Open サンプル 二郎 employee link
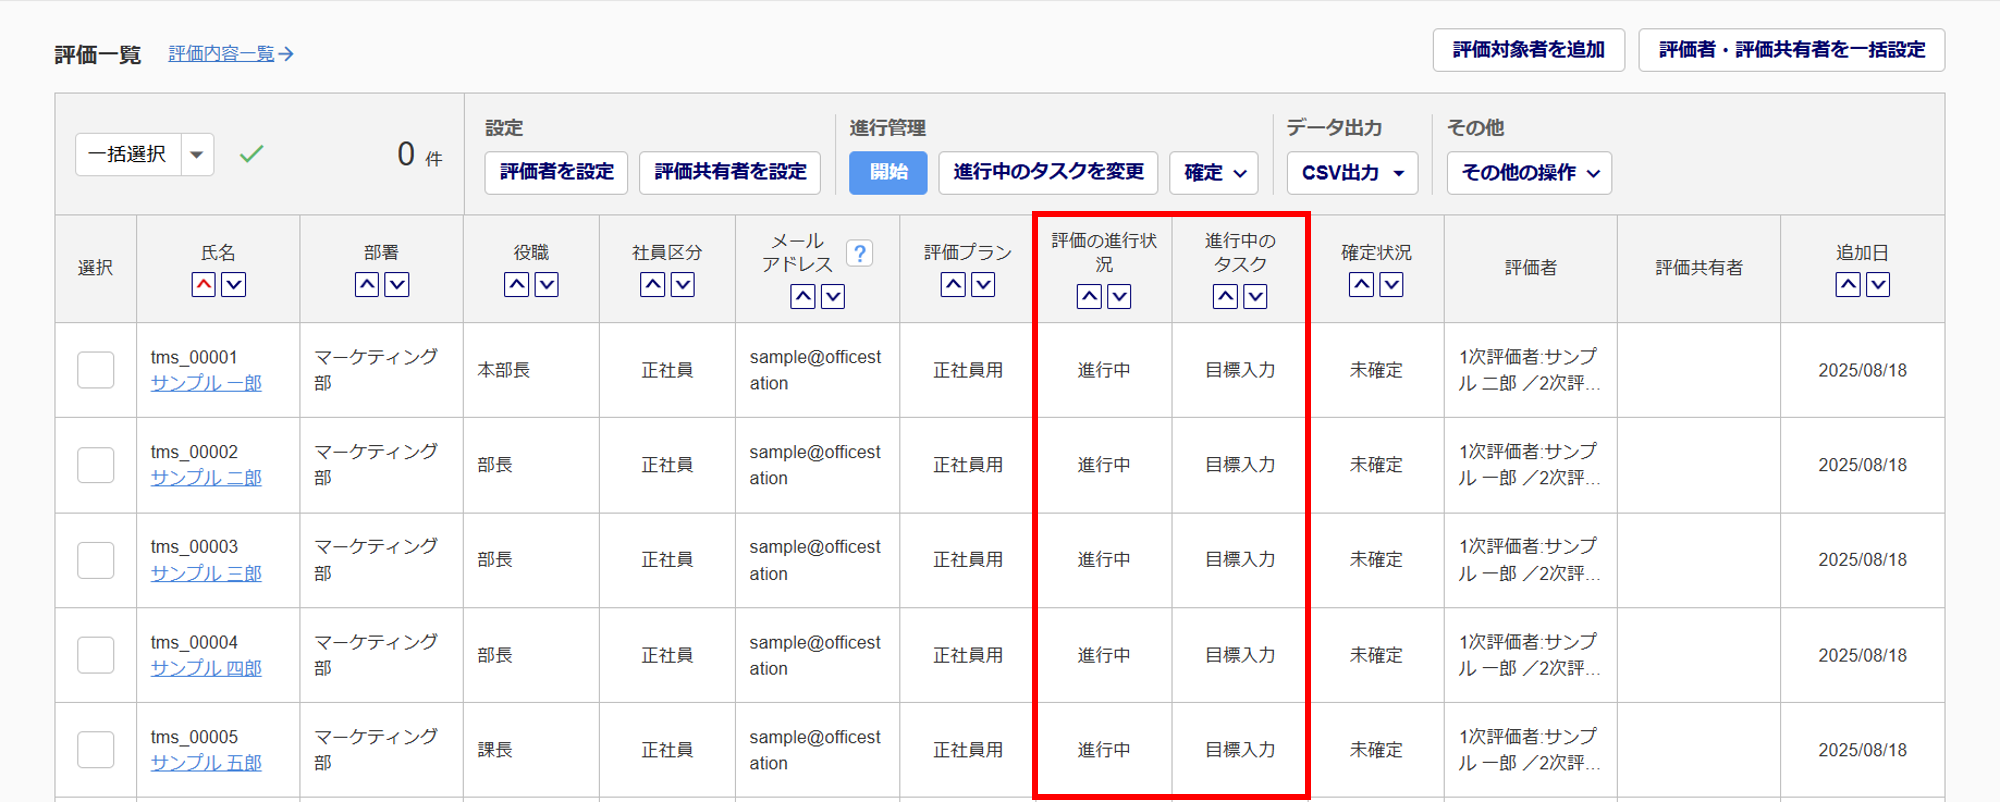The height and width of the screenshot is (802, 2000). click(206, 478)
